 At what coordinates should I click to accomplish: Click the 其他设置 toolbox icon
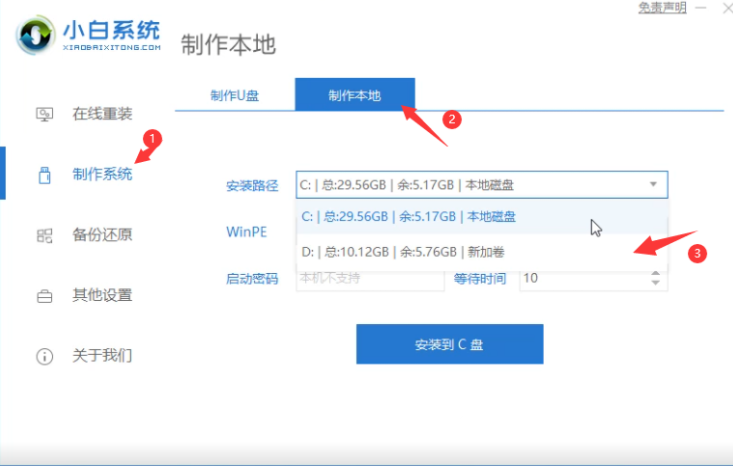(x=45, y=296)
